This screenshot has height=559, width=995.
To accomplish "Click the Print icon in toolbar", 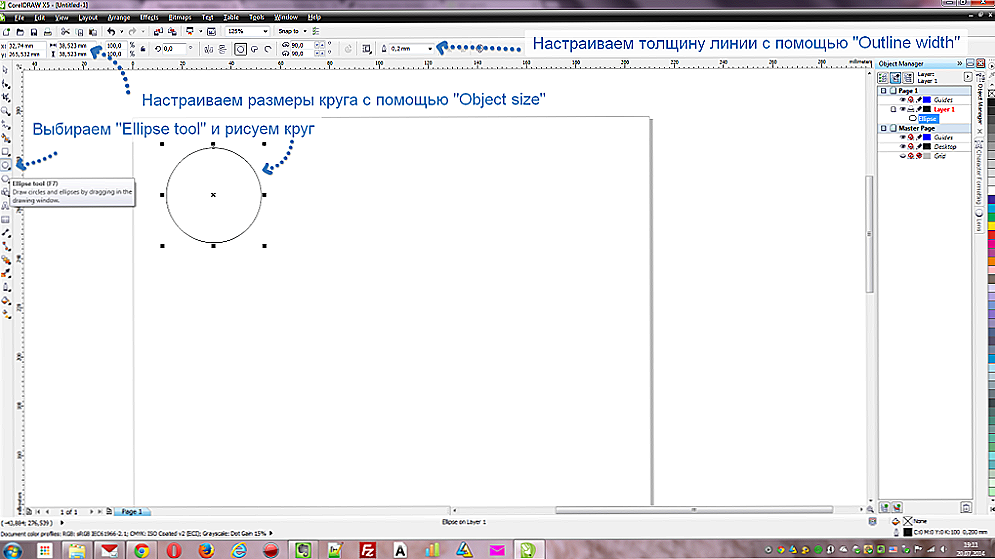I will tap(48, 31).
